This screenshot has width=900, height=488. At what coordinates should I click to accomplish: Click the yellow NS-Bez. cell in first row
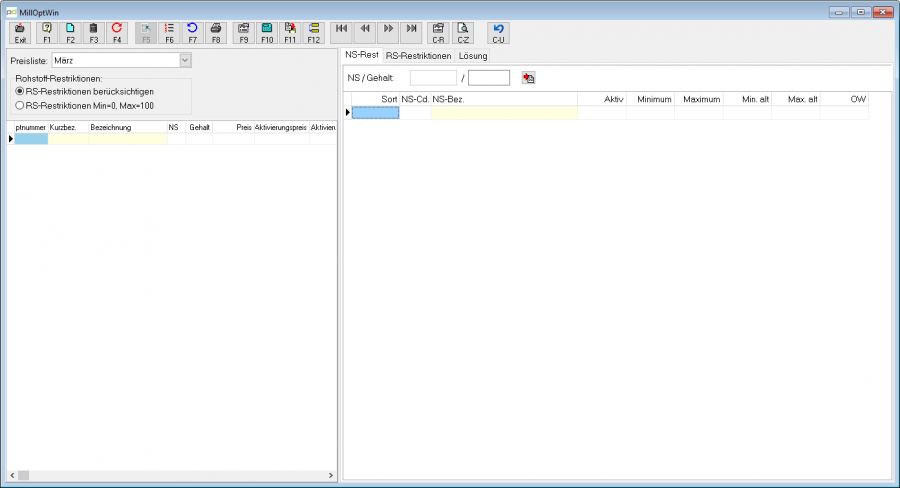504,113
